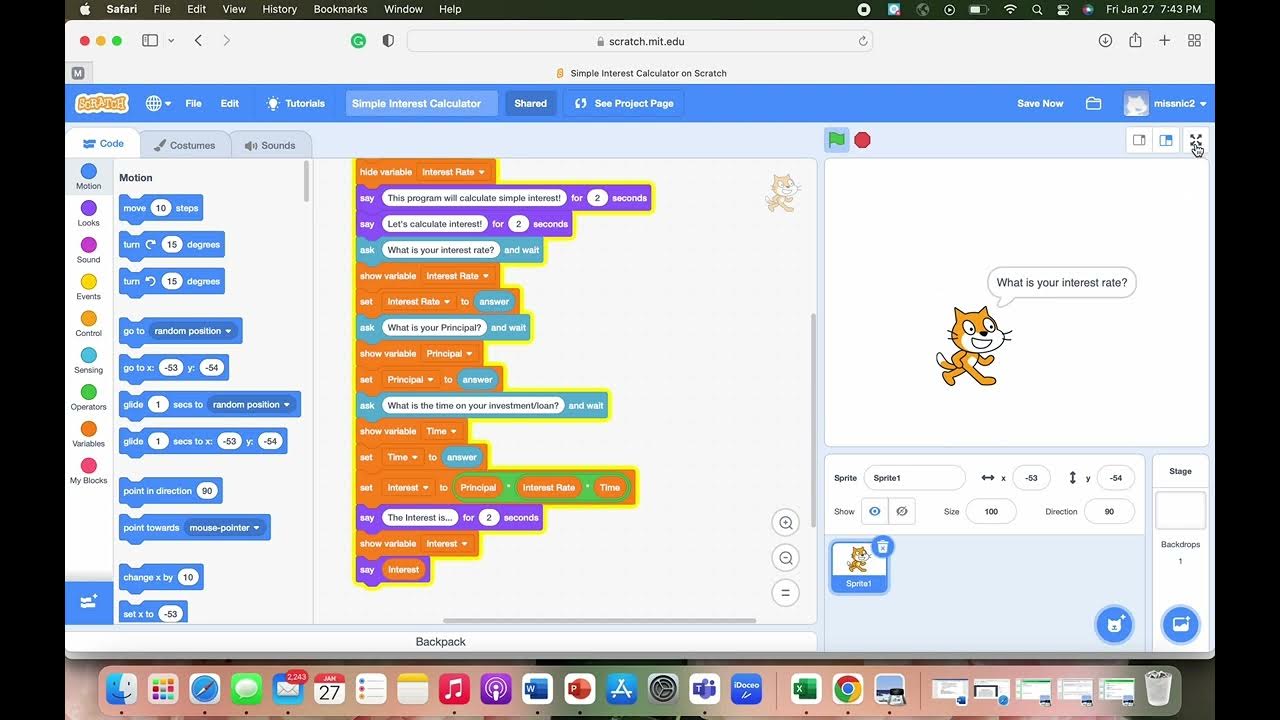1280x720 pixels.
Task: Open the Add Extension button
Action: click(89, 602)
